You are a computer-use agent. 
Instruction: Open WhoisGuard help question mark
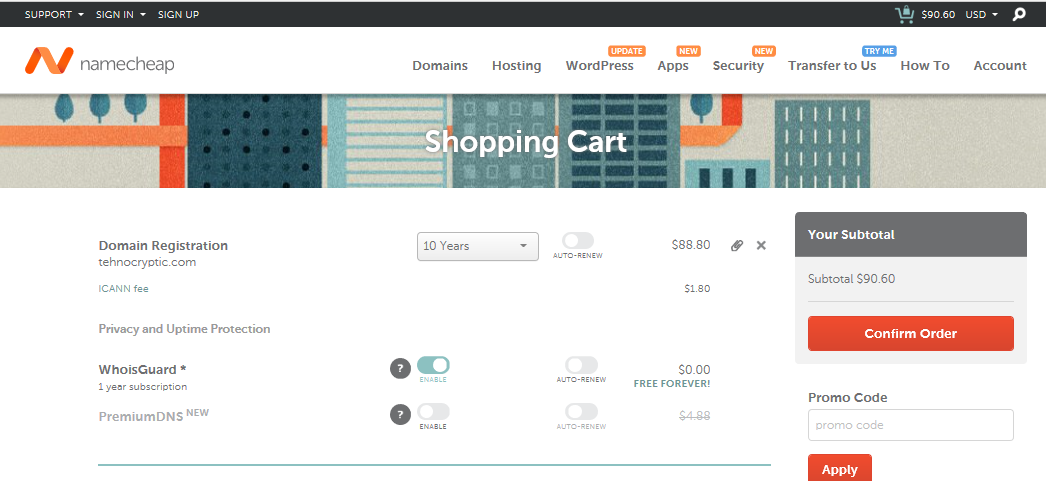pyautogui.click(x=400, y=368)
